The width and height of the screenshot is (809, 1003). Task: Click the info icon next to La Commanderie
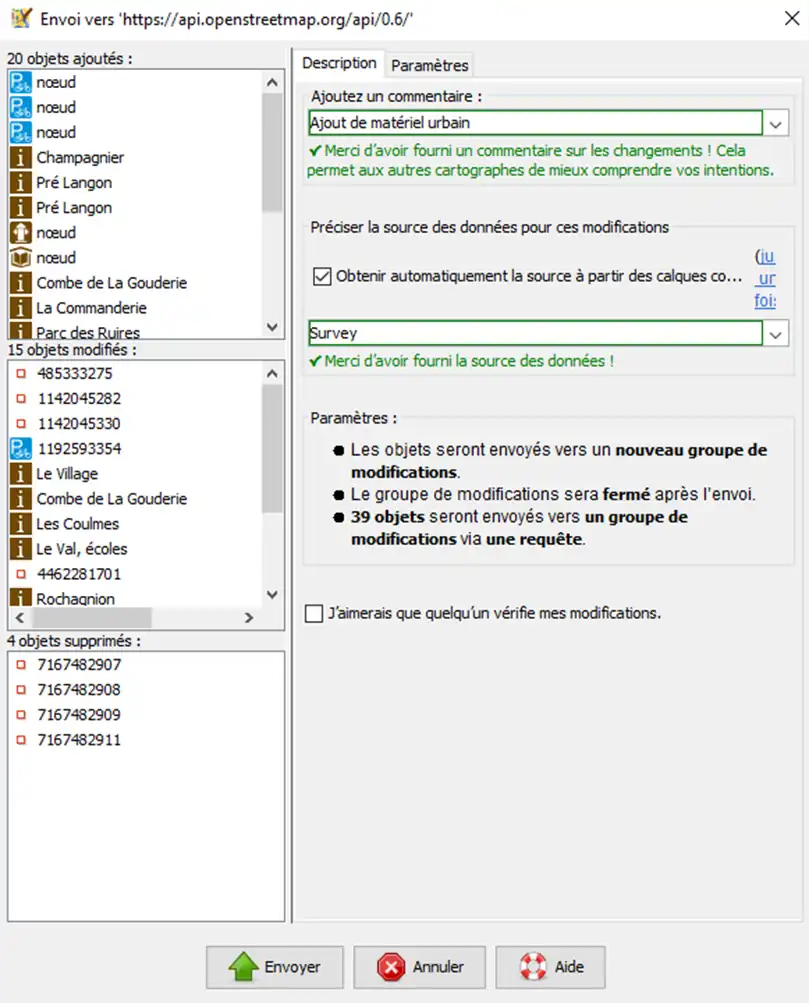point(21,308)
